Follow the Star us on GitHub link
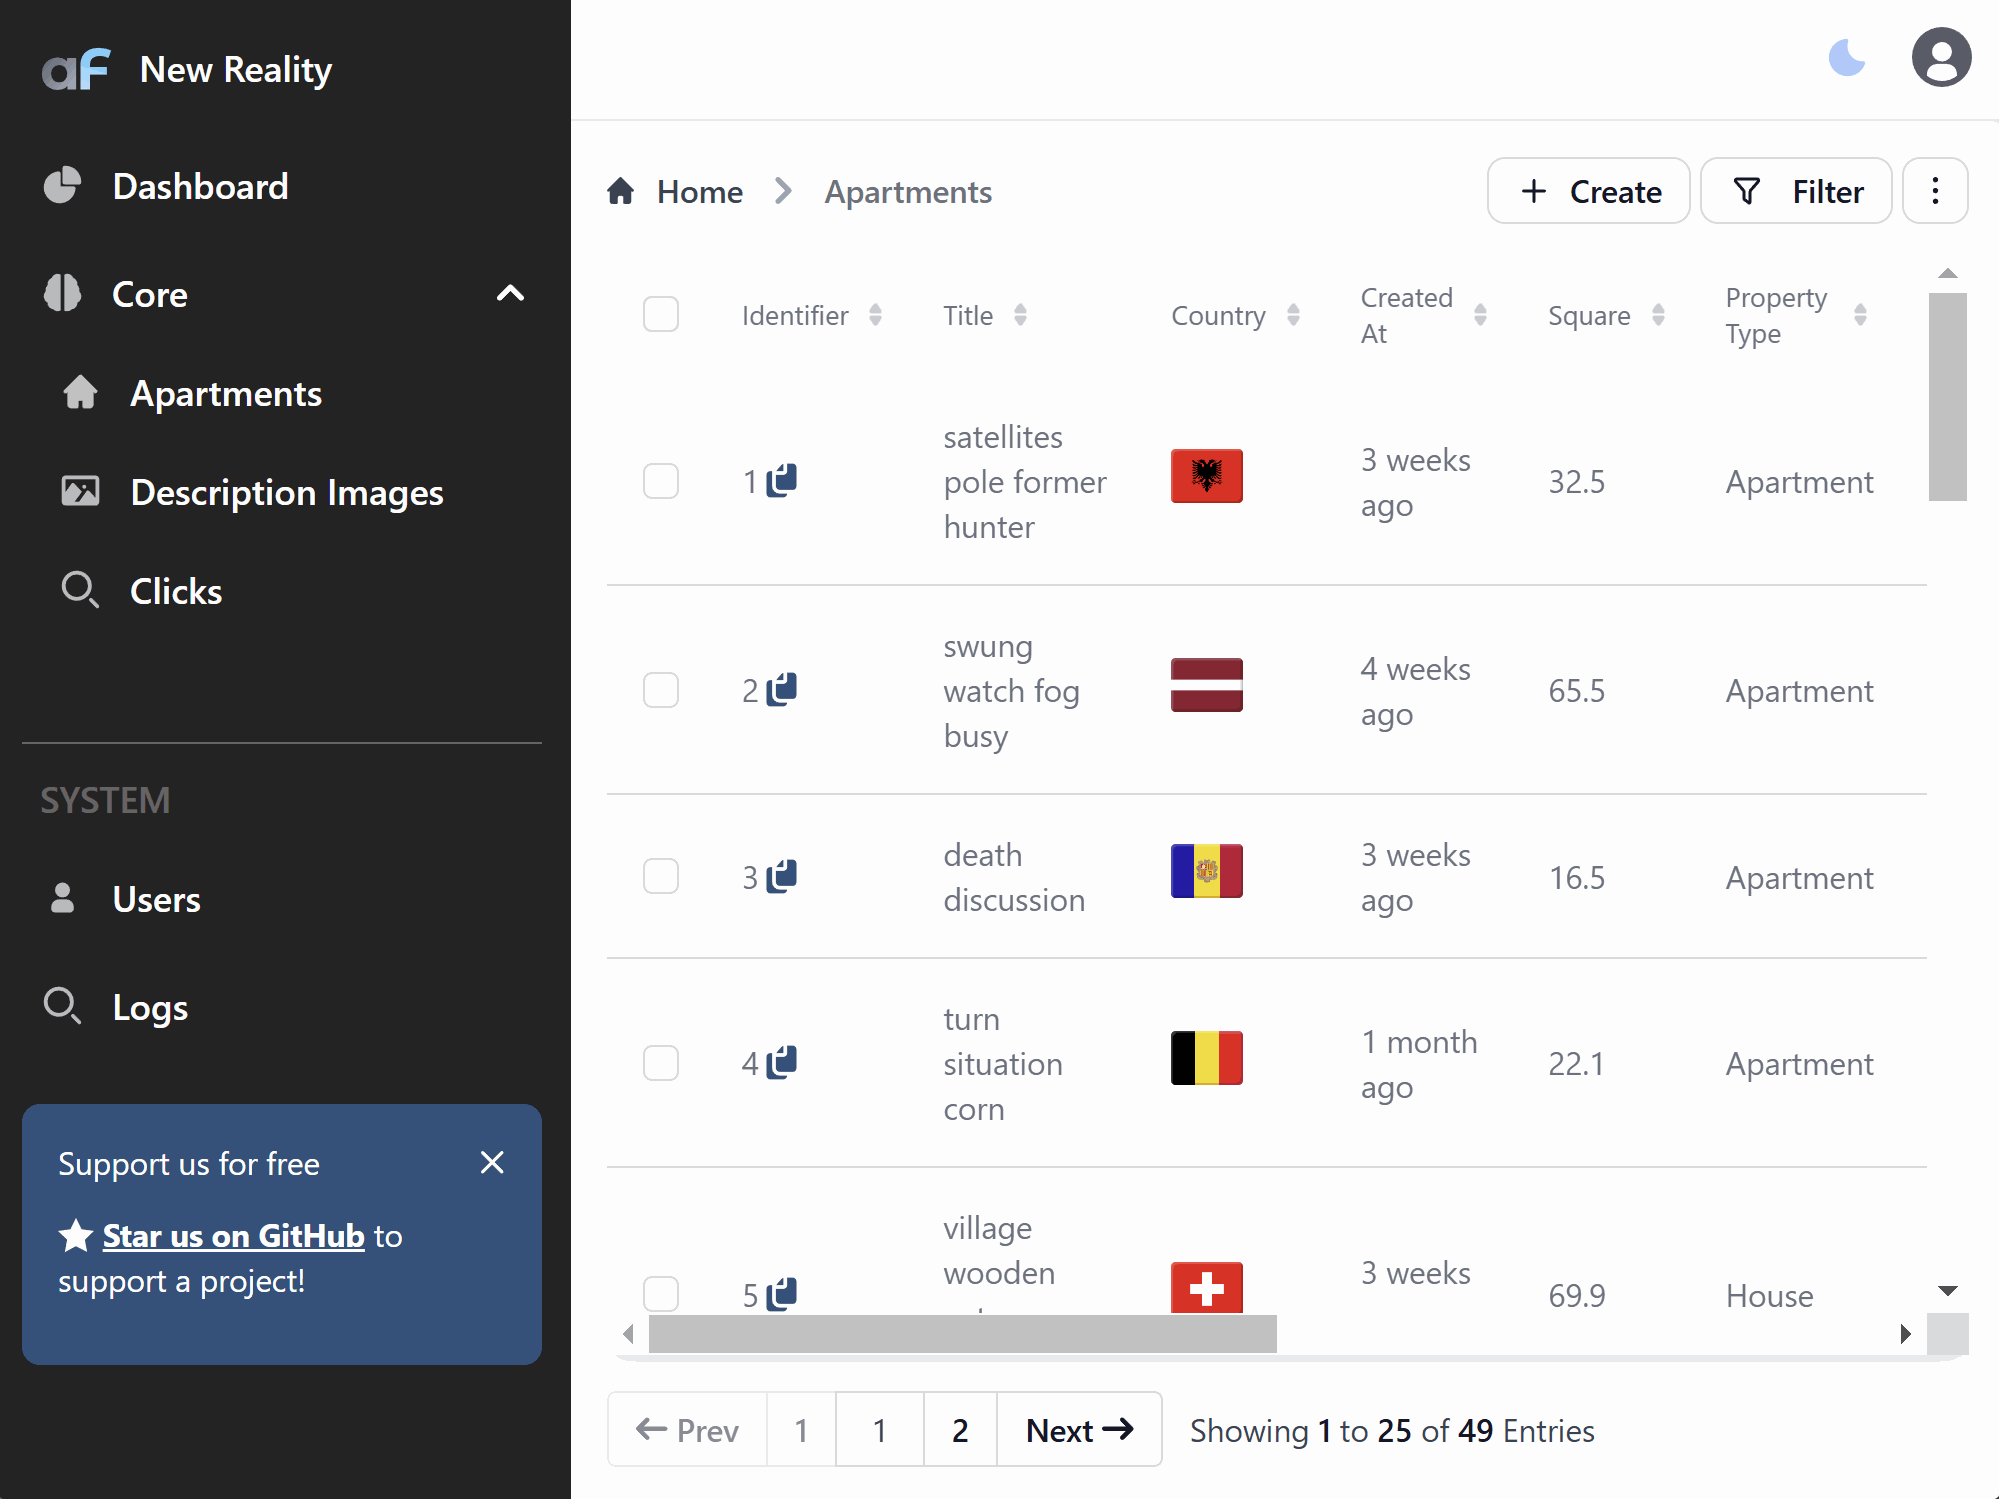Screen dimensions: 1999x1499 pyautogui.click(x=233, y=1236)
